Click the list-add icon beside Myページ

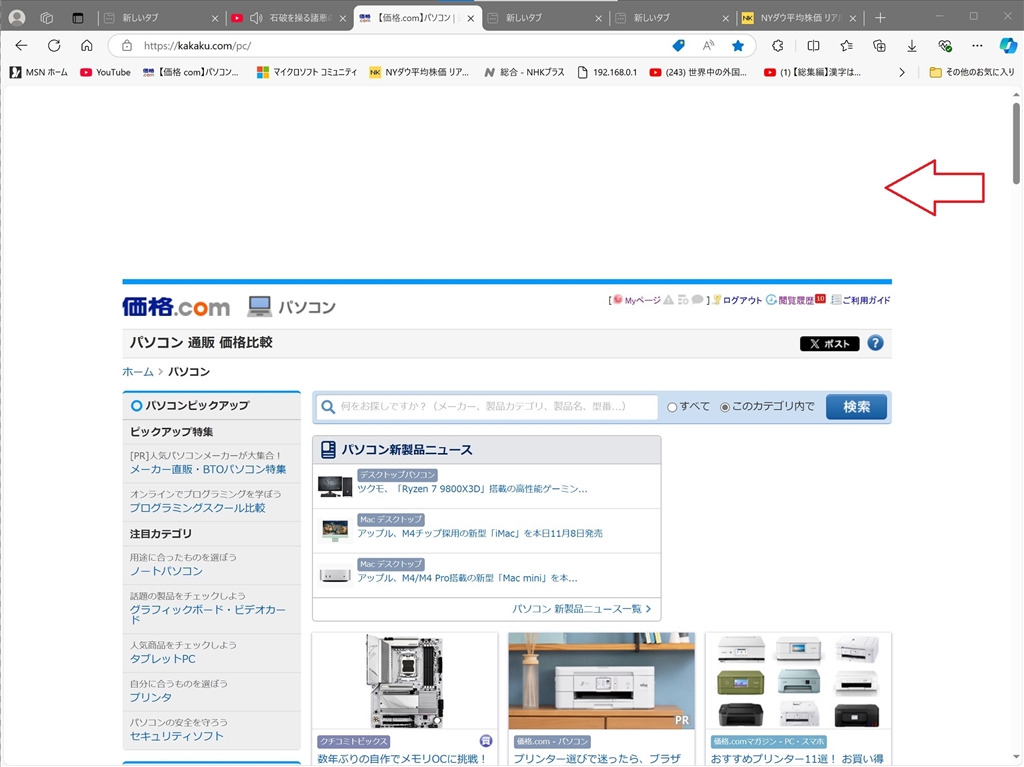coord(683,300)
